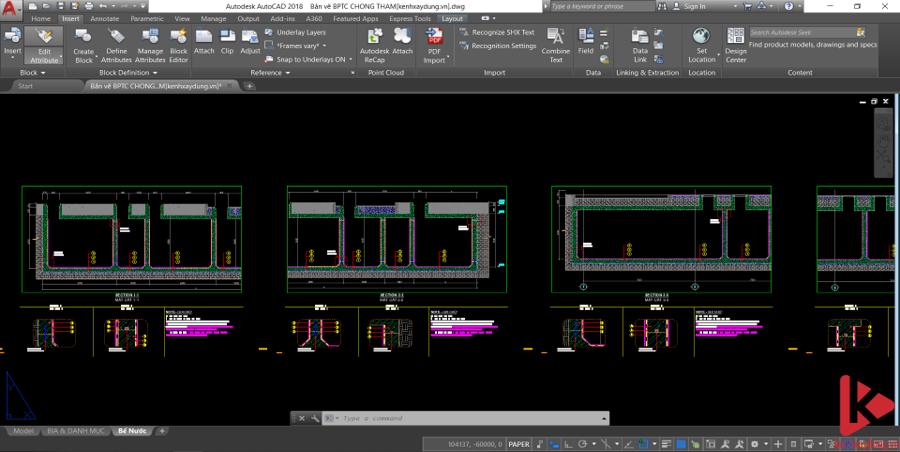Screen dimensions: 900x452
Task: Insert a Field from the Data panel
Action: point(586,43)
